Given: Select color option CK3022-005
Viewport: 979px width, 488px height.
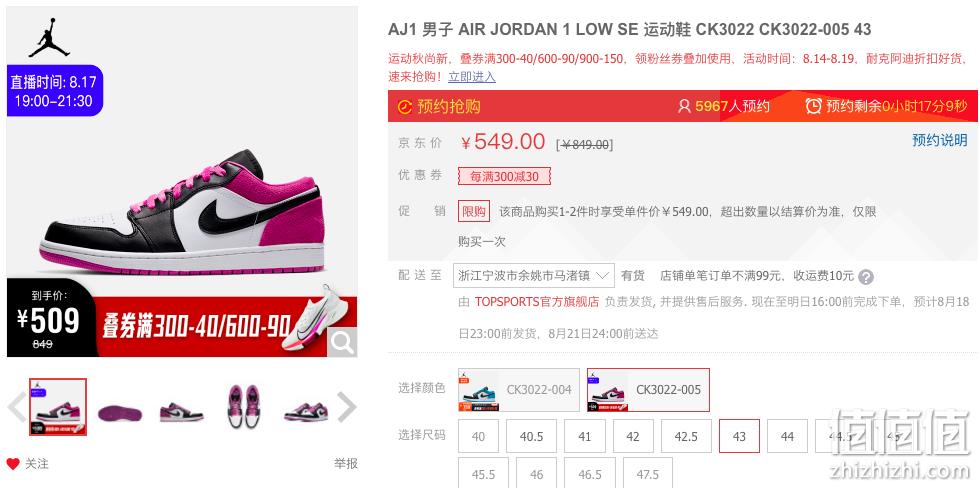Looking at the screenshot, I should point(648,390).
